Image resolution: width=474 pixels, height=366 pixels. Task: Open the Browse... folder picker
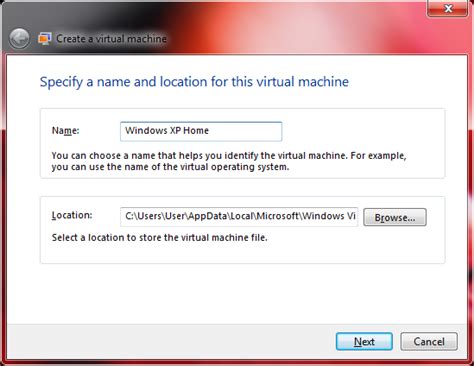[x=395, y=217]
